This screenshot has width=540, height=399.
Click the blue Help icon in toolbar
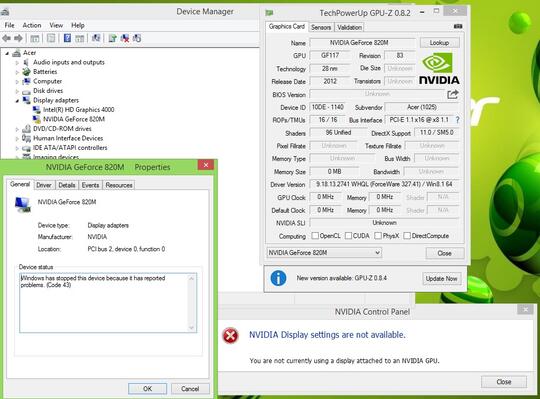[x=68, y=38]
